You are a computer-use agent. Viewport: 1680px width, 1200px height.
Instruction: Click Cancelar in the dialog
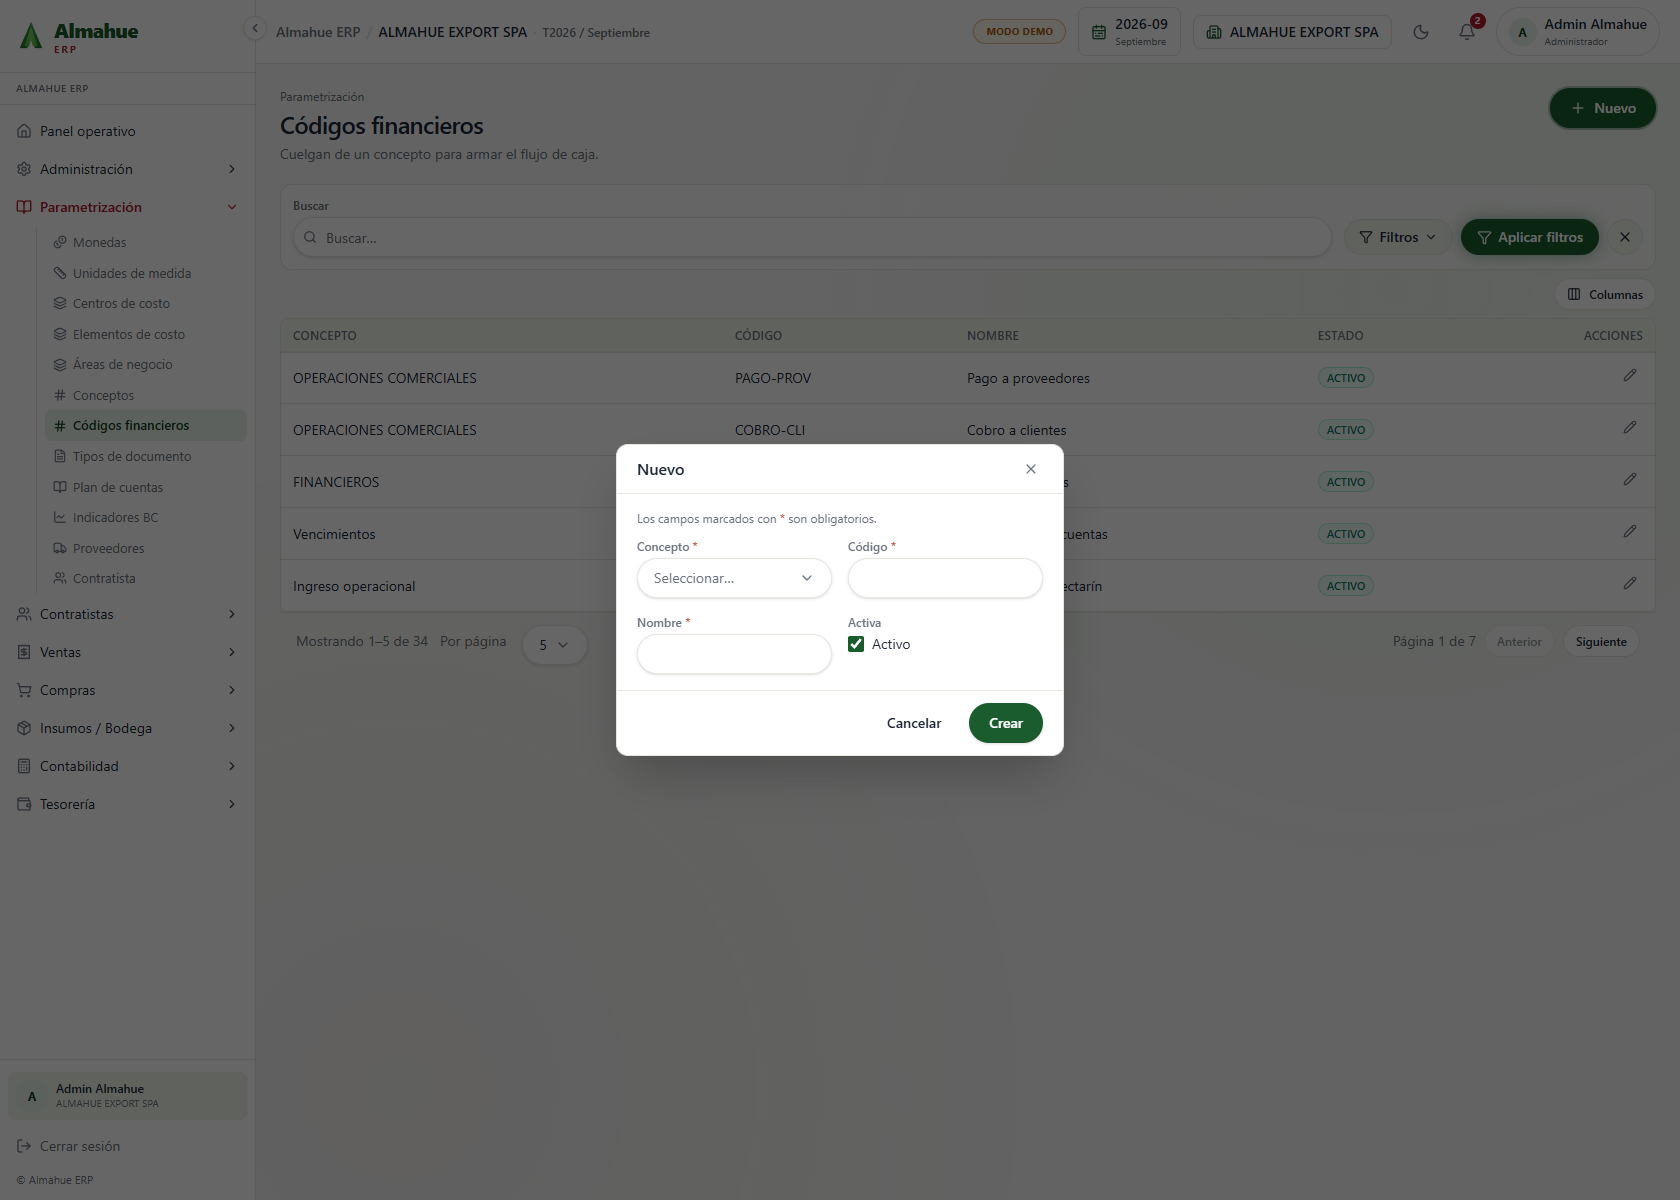click(914, 723)
